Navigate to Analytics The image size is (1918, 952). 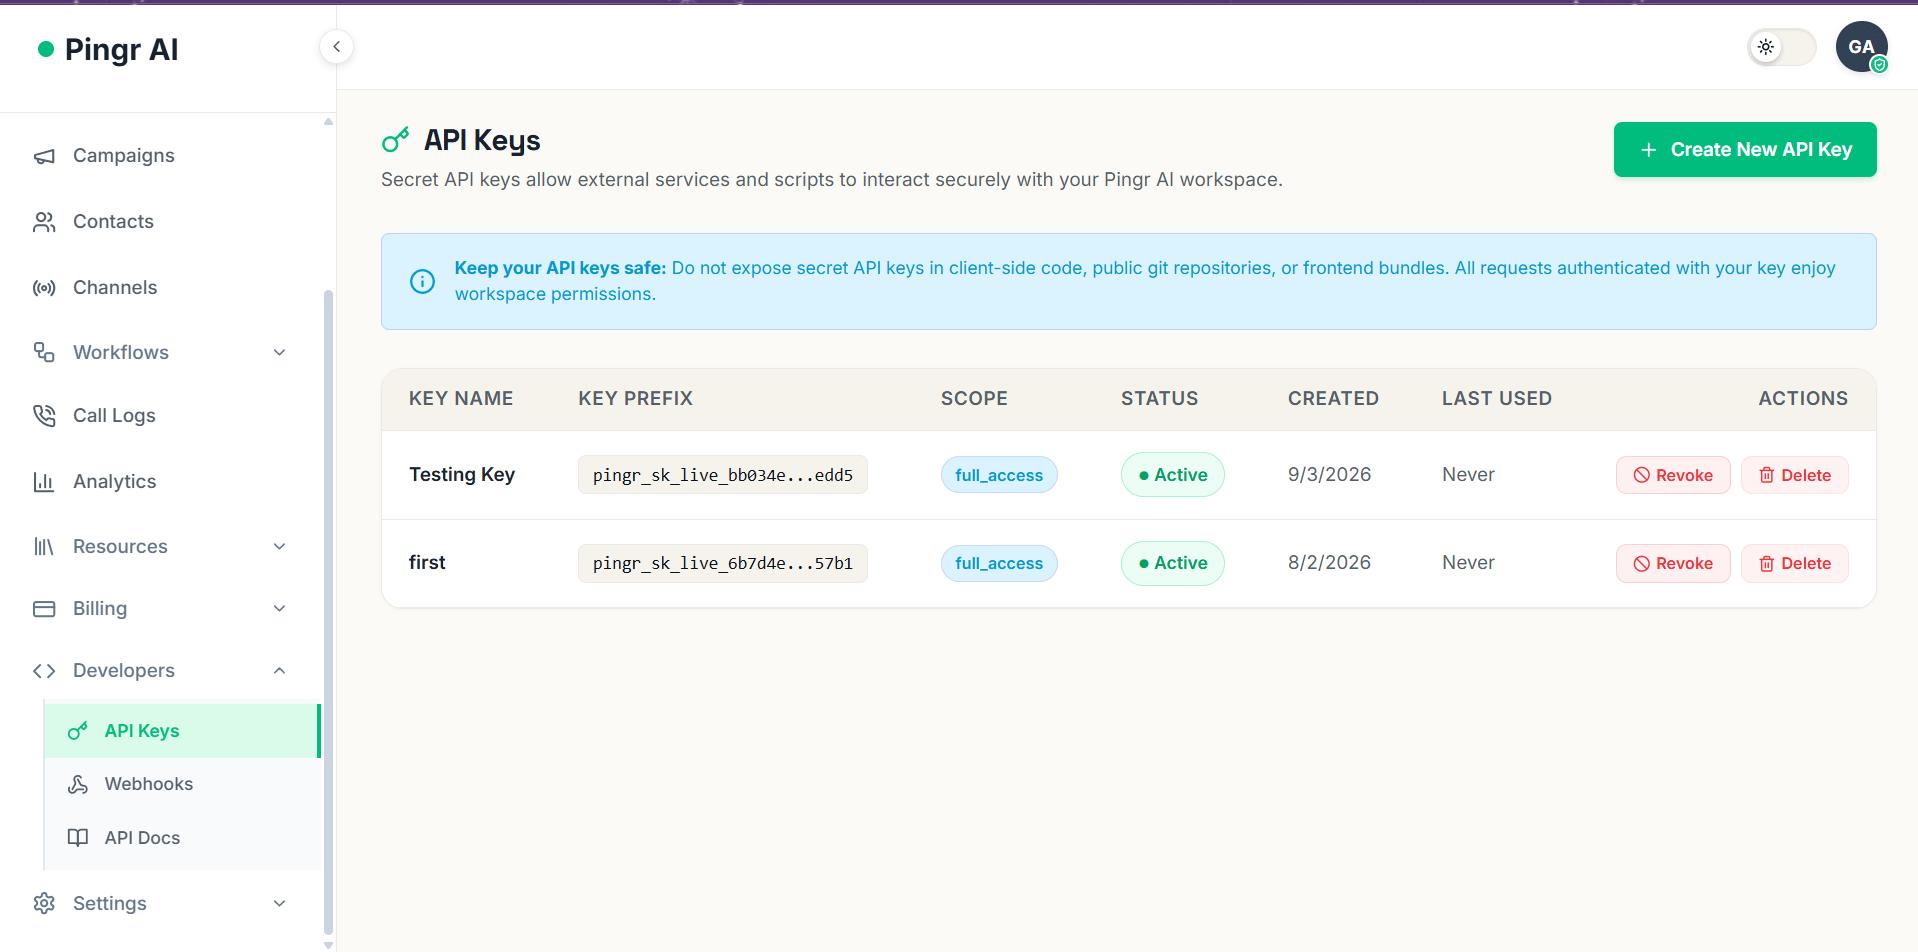click(115, 482)
